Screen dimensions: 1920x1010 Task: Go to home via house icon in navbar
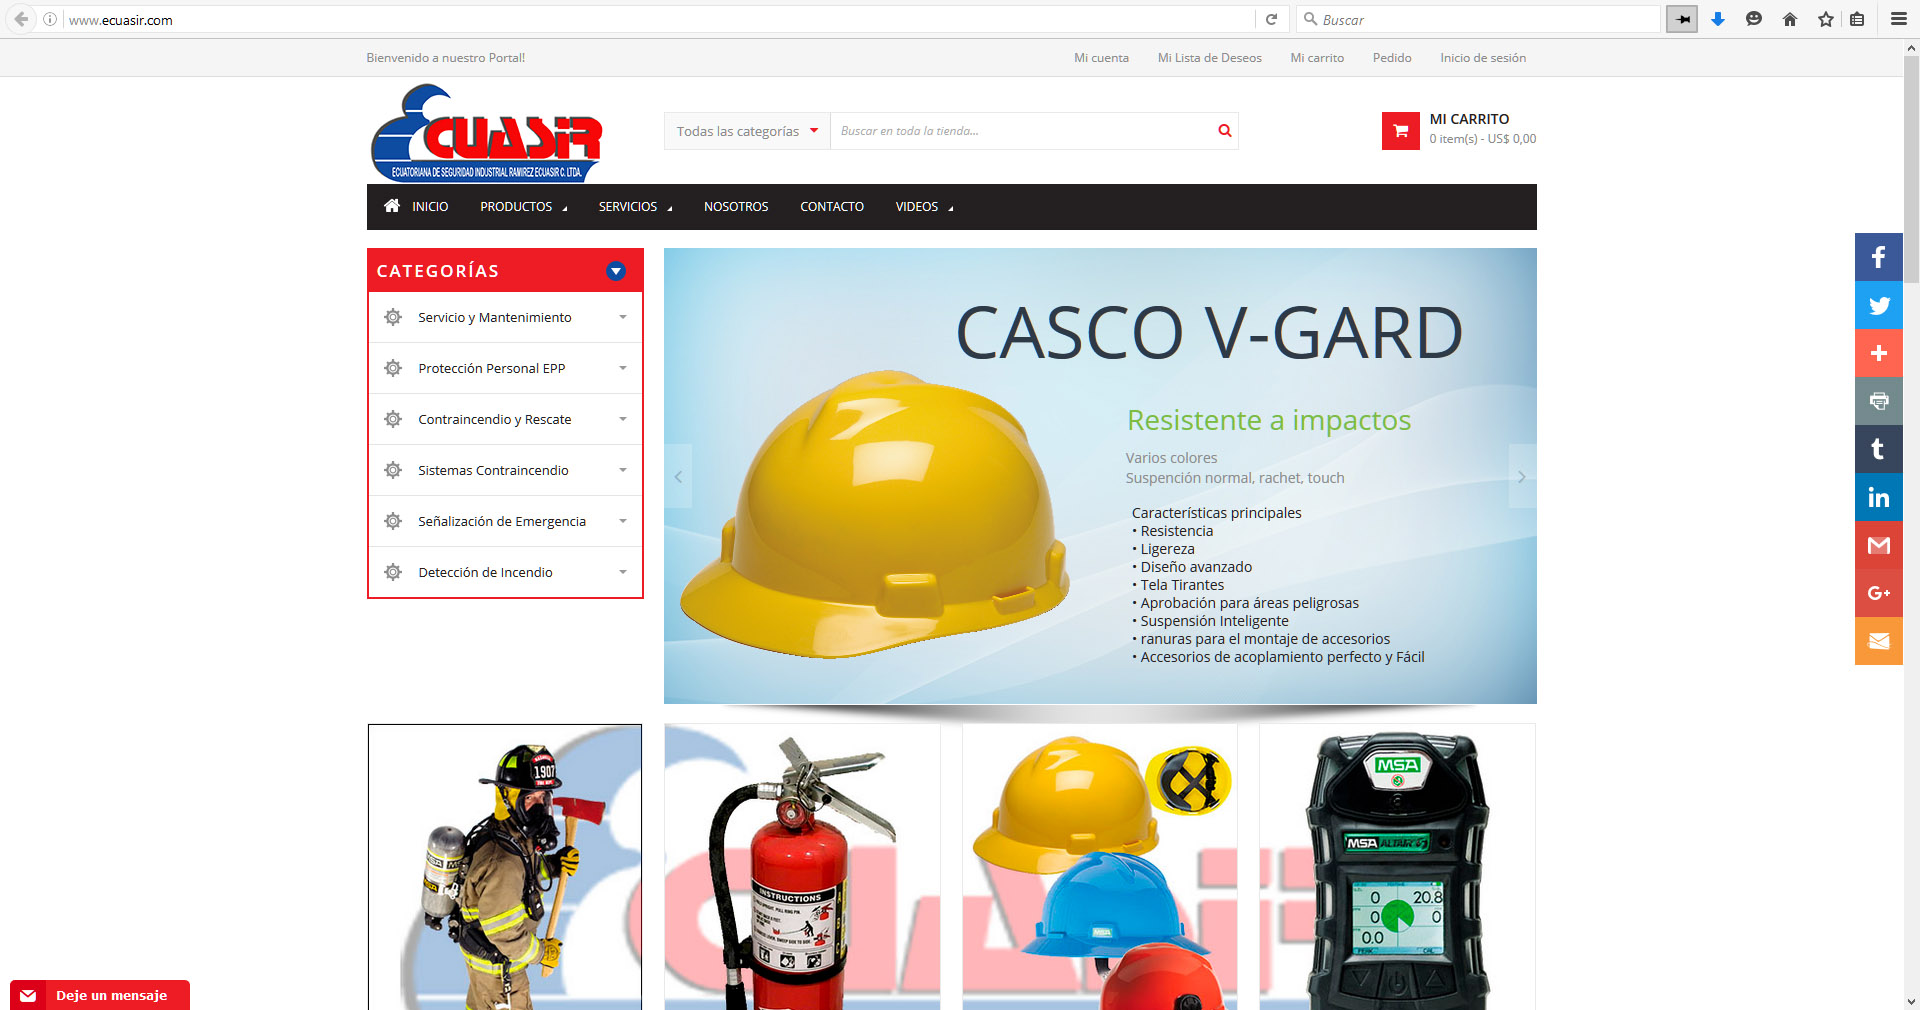point(392,206)
